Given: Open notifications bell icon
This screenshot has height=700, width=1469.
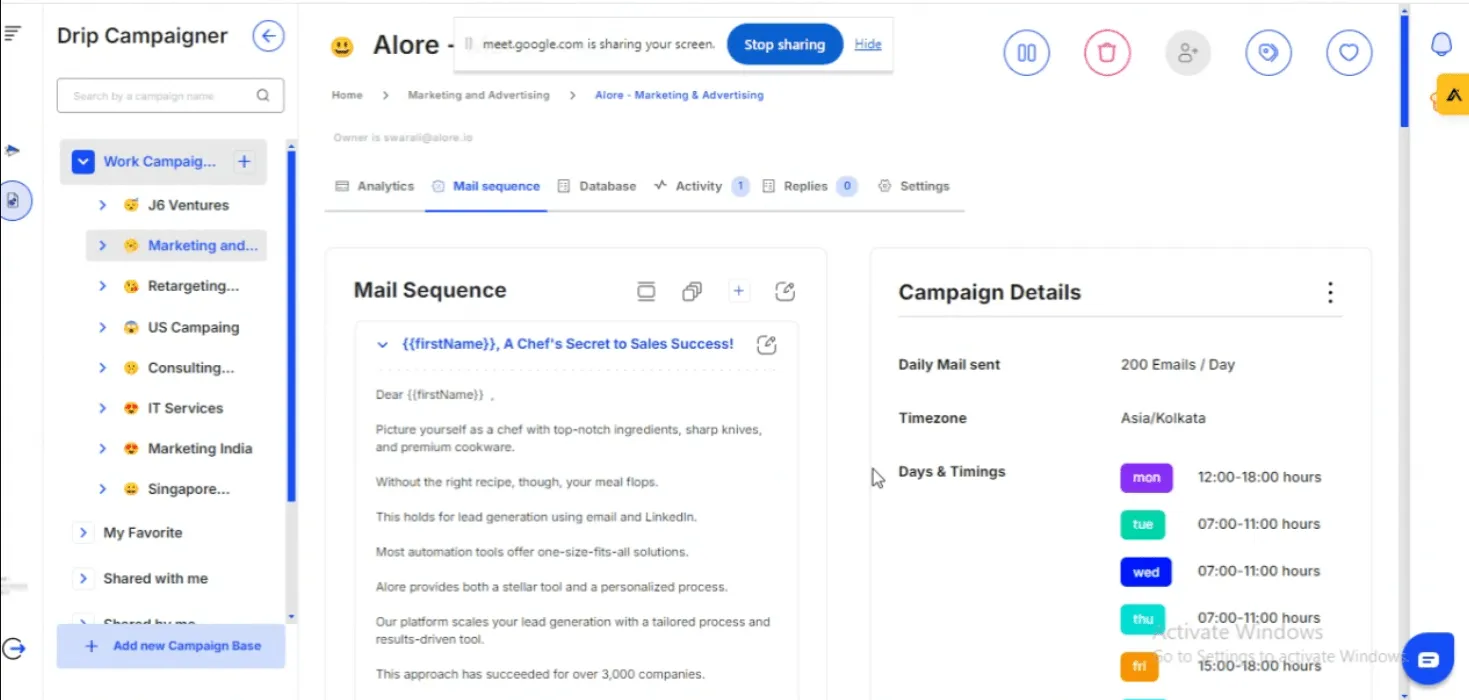Looking at the screenshot, I should (x=1441, y=44).
